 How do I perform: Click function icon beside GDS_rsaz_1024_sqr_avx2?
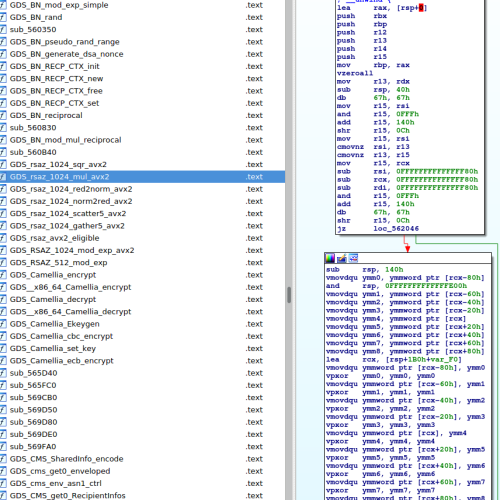[x=3, y=164]
